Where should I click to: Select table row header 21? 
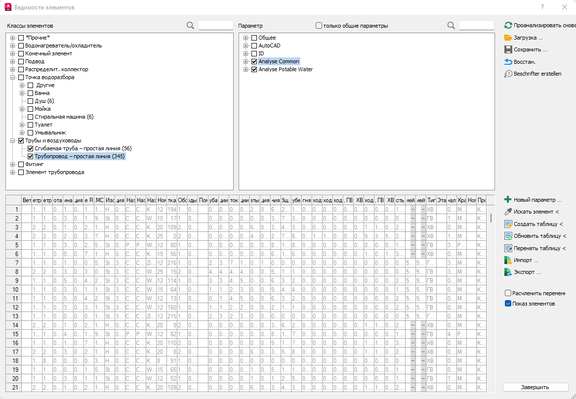(14, 387)
